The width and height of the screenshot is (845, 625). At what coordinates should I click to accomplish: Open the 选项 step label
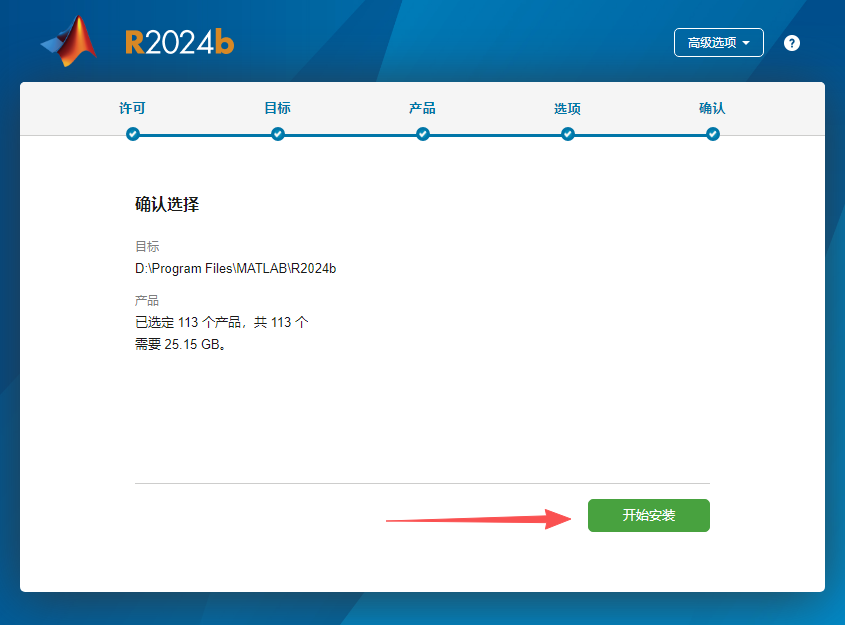[567, 108]
